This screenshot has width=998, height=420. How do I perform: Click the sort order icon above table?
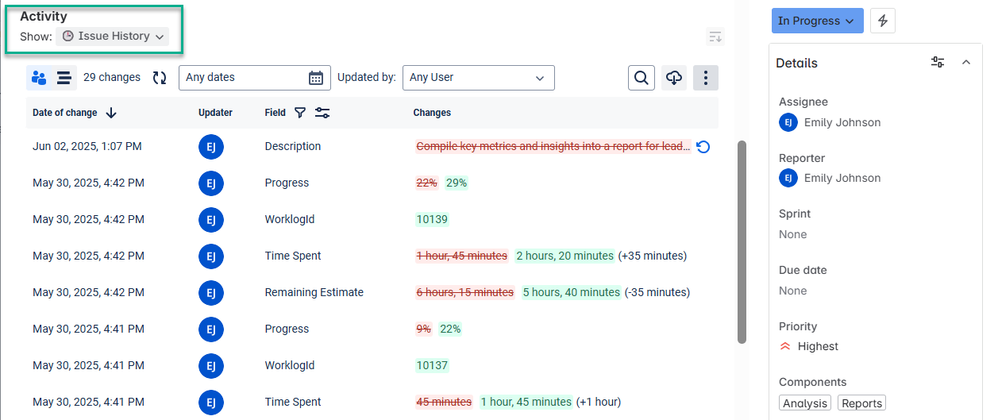[715, 38]
